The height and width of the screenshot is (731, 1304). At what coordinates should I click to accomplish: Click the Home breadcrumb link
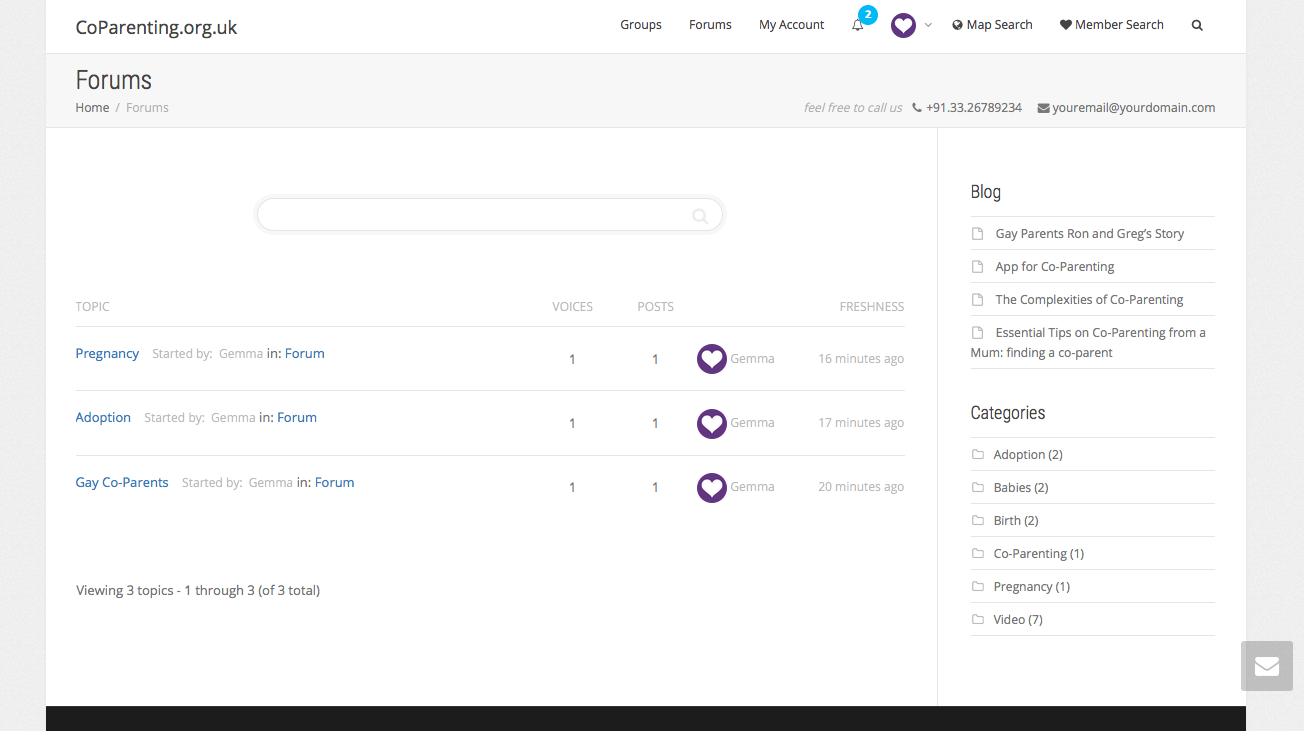pyautogui.click(x=92, y=108)
